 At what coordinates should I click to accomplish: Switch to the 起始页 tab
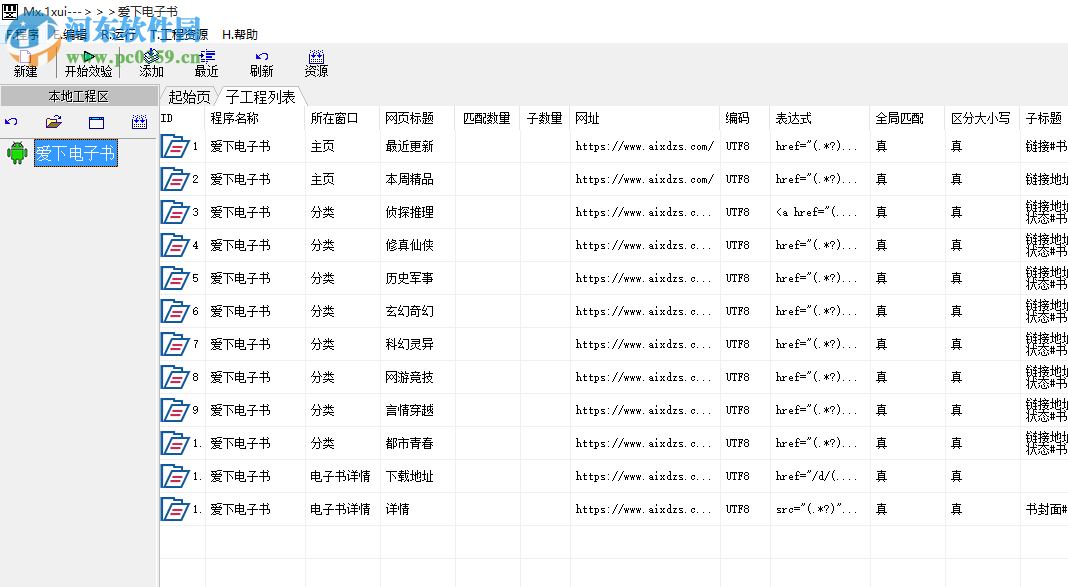(x=188, y=96)
